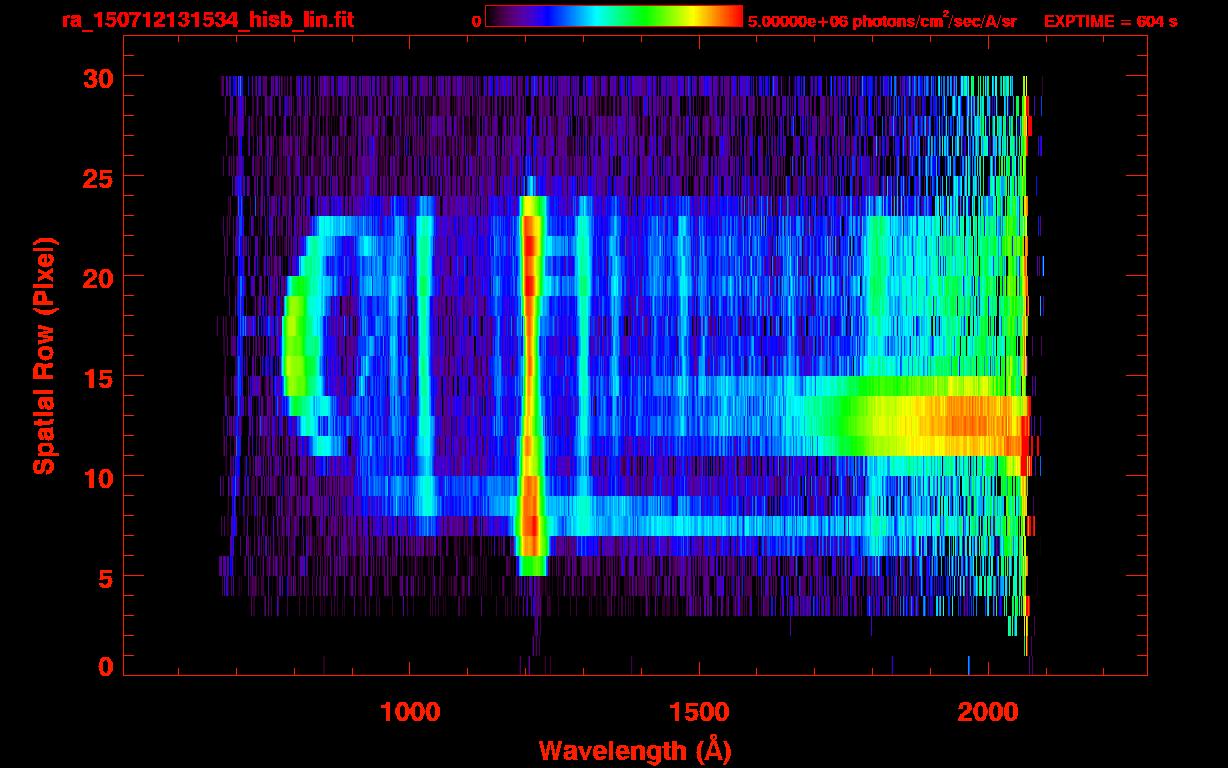
Task: Click the x-axis tick label 1500
Action: coord(699,712)
